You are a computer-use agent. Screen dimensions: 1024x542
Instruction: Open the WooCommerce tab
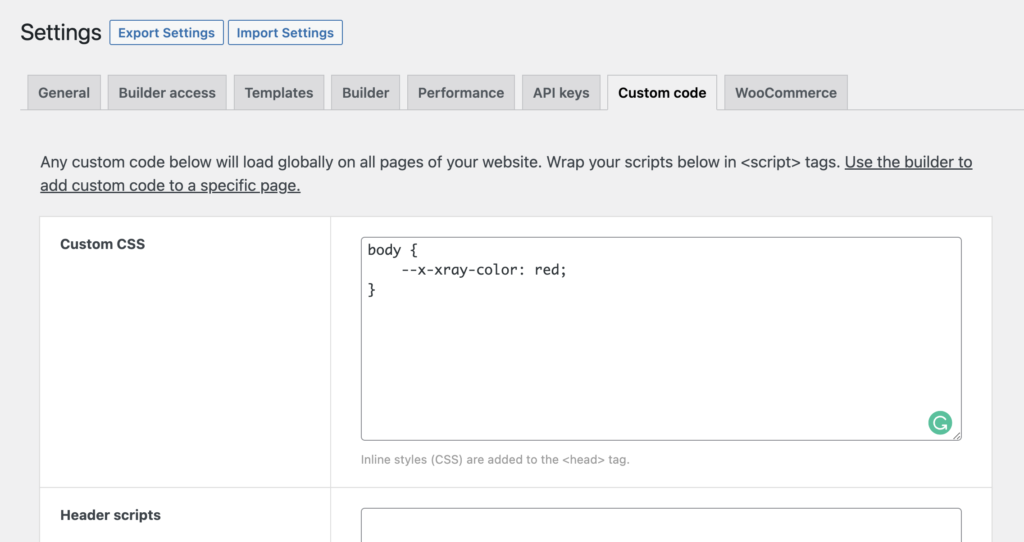coord(786,93)
